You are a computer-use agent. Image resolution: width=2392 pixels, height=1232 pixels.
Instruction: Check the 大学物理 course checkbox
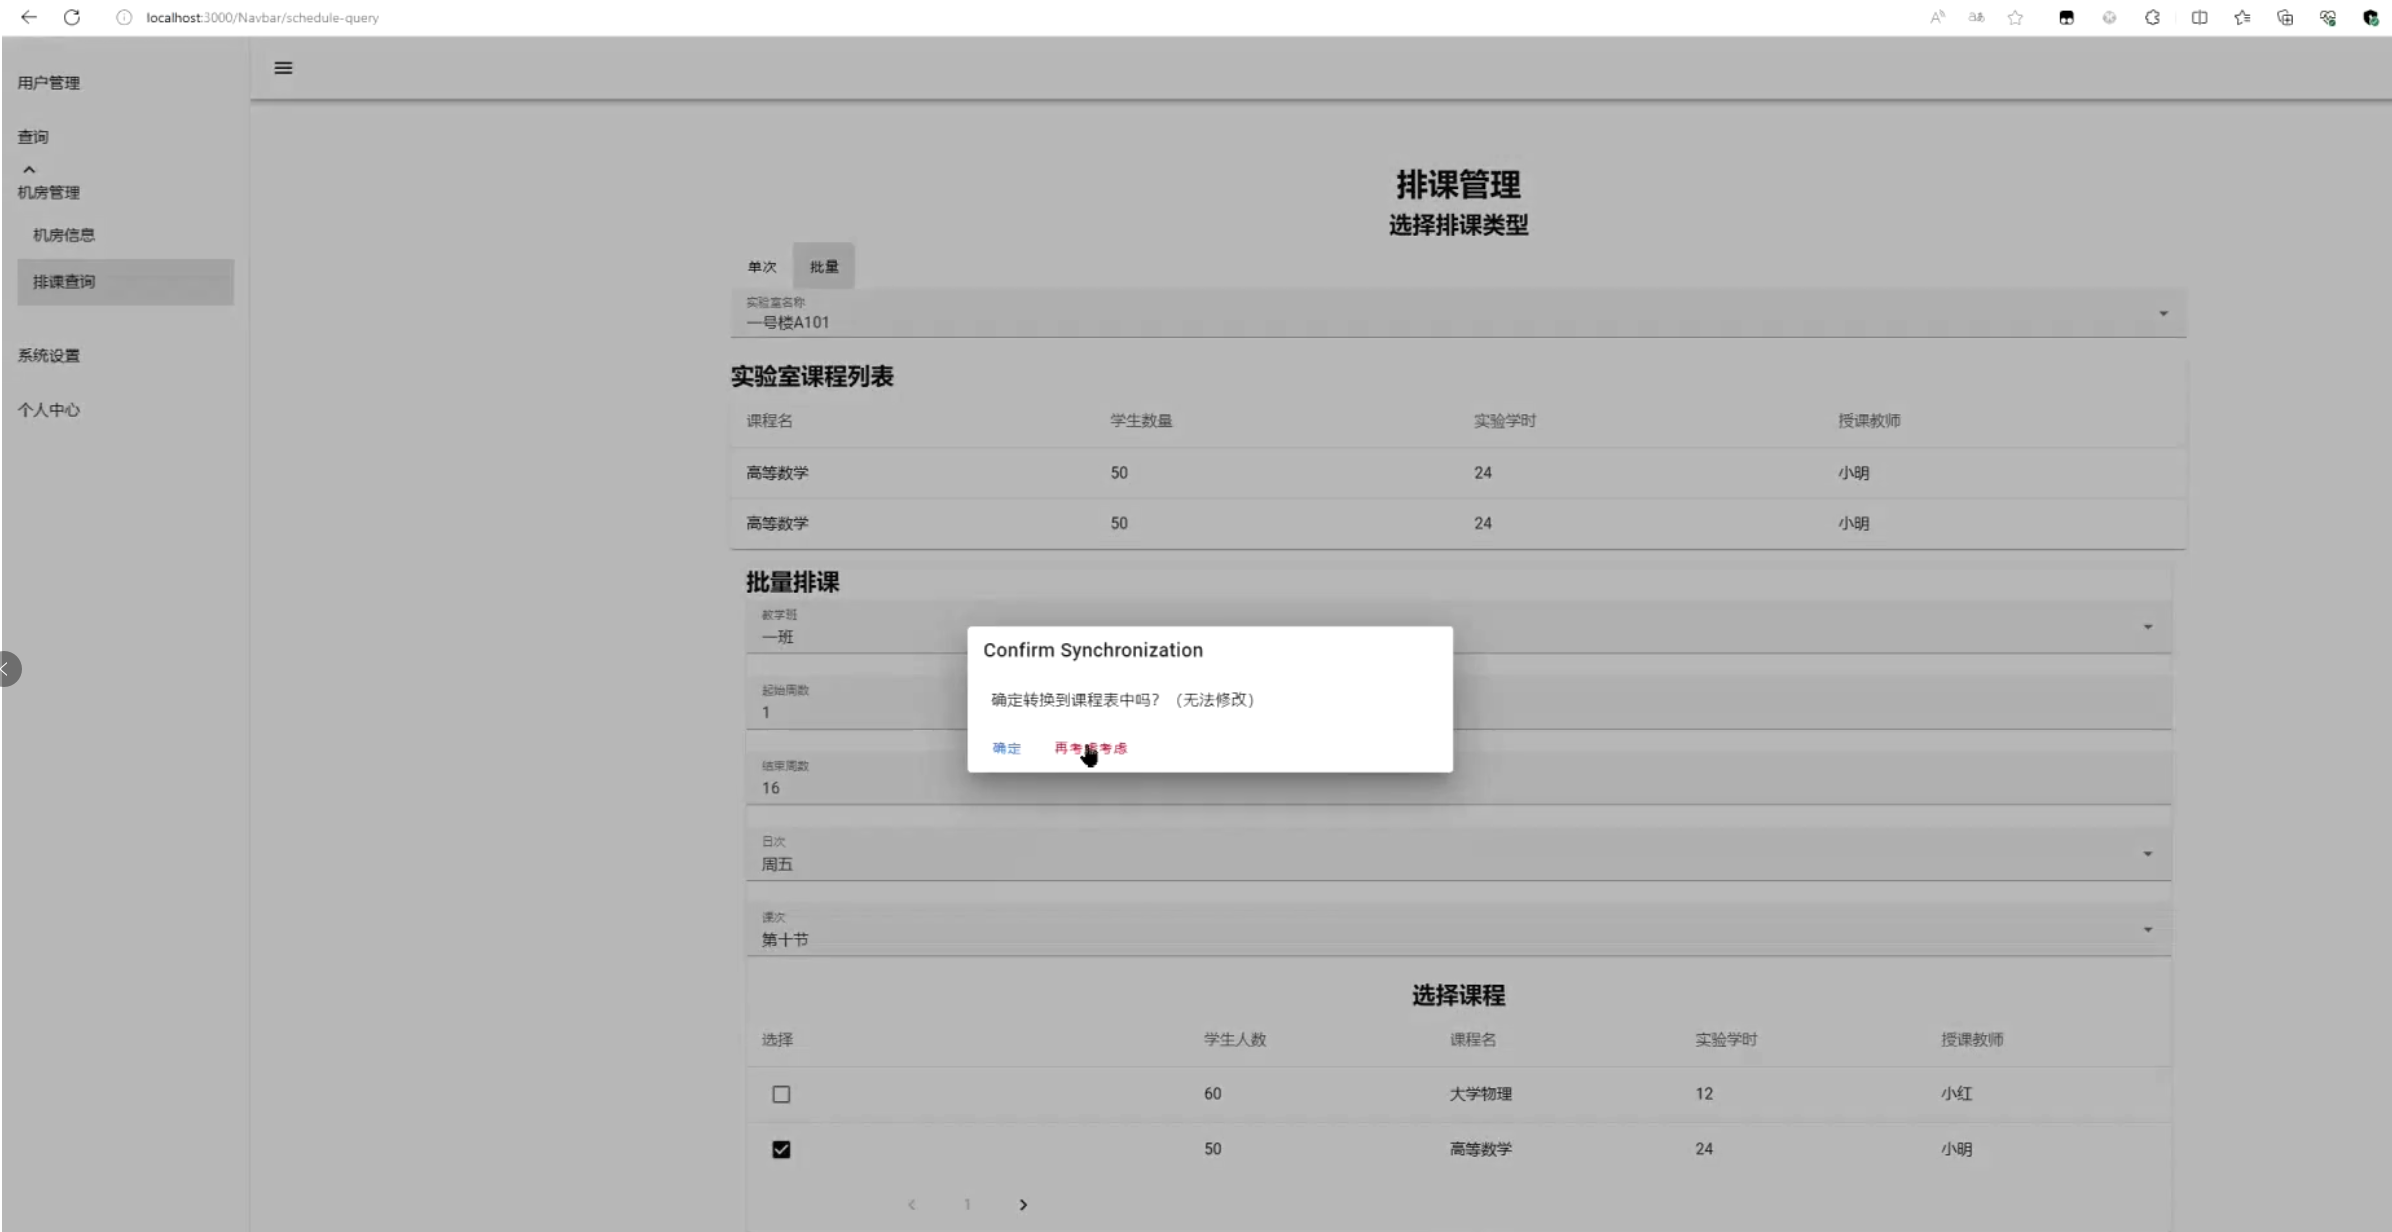pos(780,1094)
